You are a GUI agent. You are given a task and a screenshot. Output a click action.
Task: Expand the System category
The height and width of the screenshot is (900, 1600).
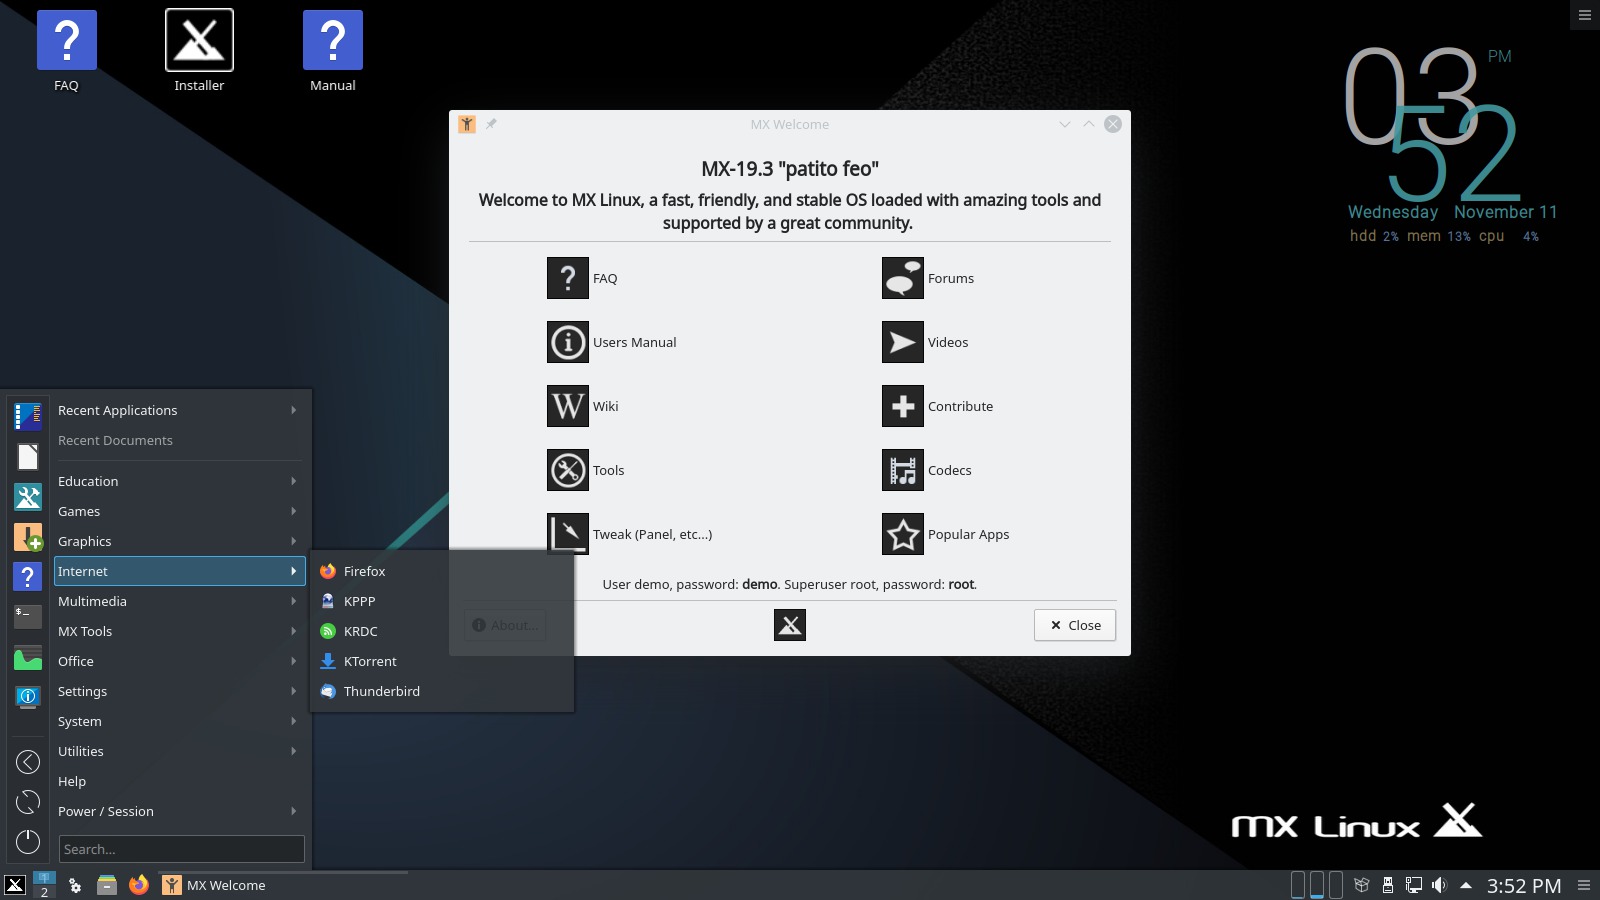coord(179,721)
